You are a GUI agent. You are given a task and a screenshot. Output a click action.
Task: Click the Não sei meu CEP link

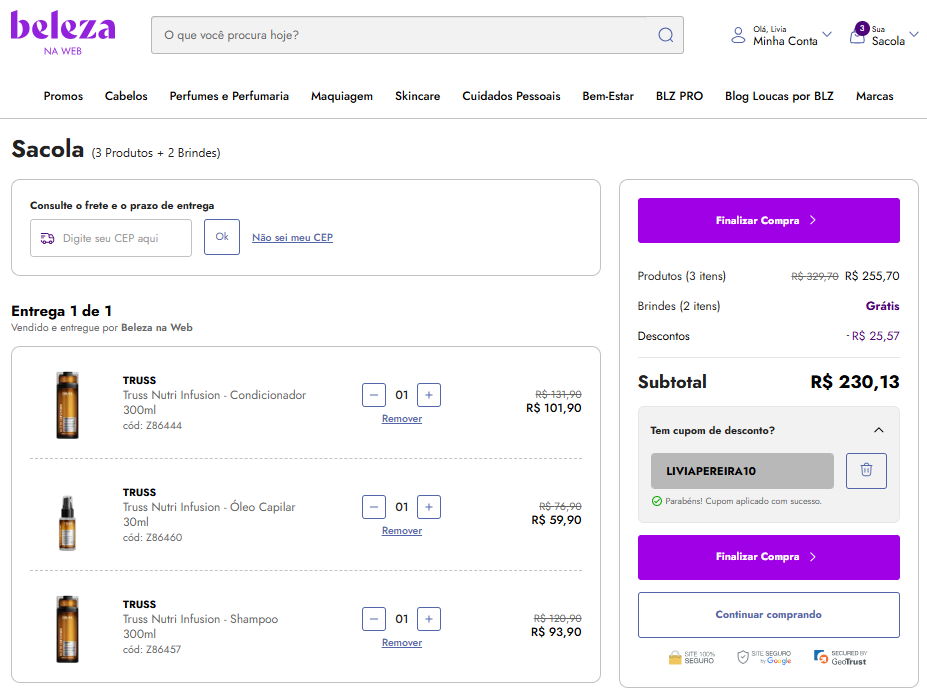292,238
